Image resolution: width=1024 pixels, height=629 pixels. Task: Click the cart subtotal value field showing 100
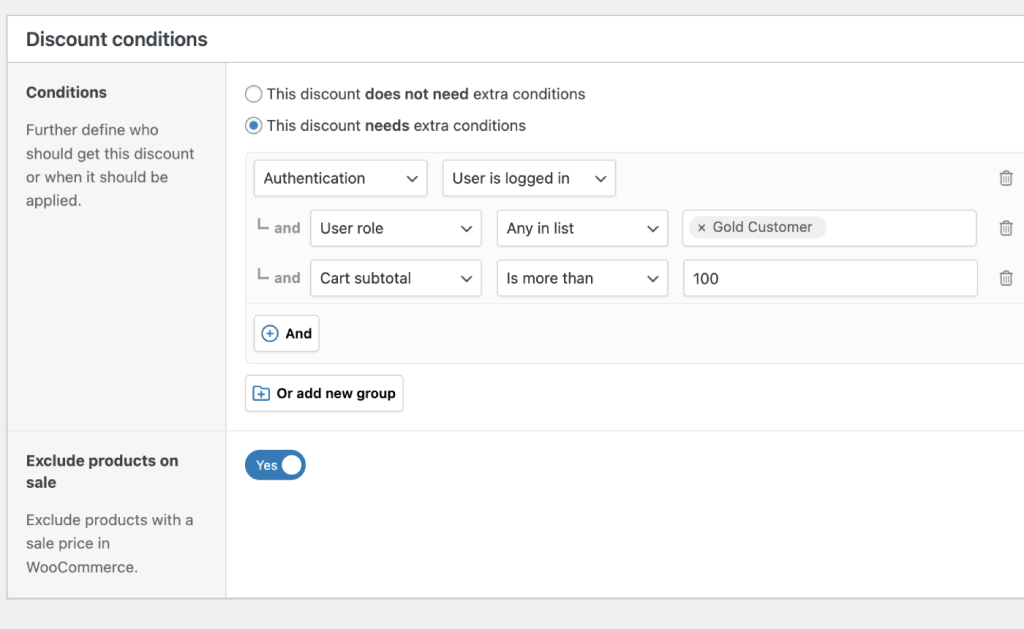click(x=829, y=278)
